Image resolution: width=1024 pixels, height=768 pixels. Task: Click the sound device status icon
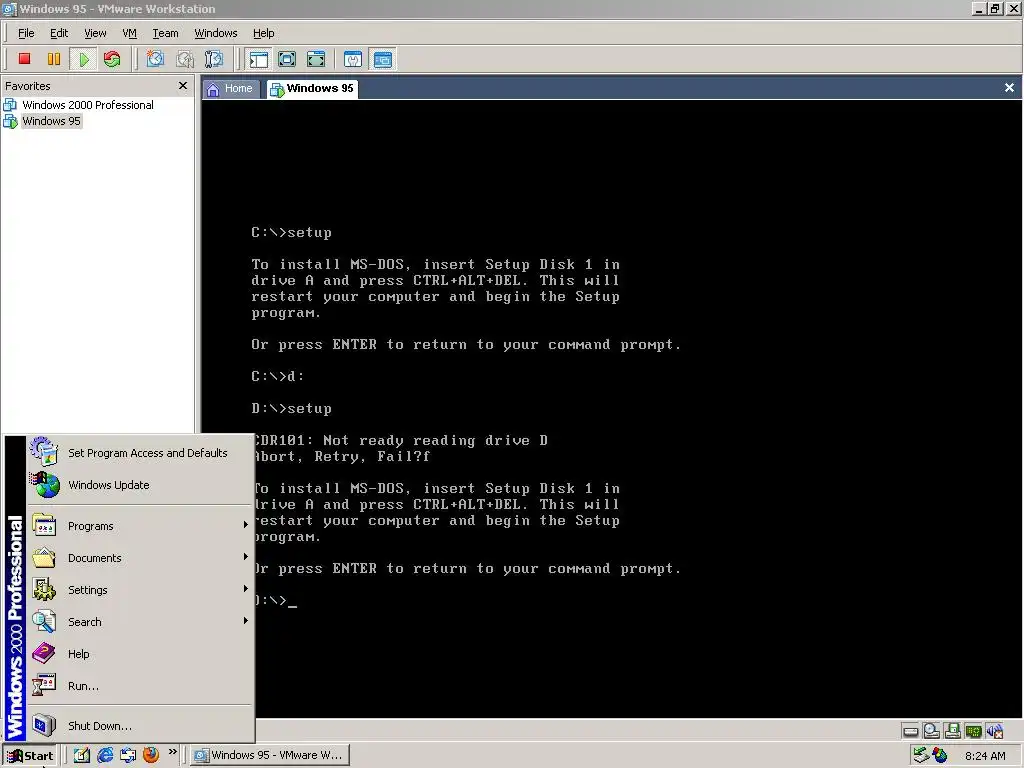[x=994, y=731]
